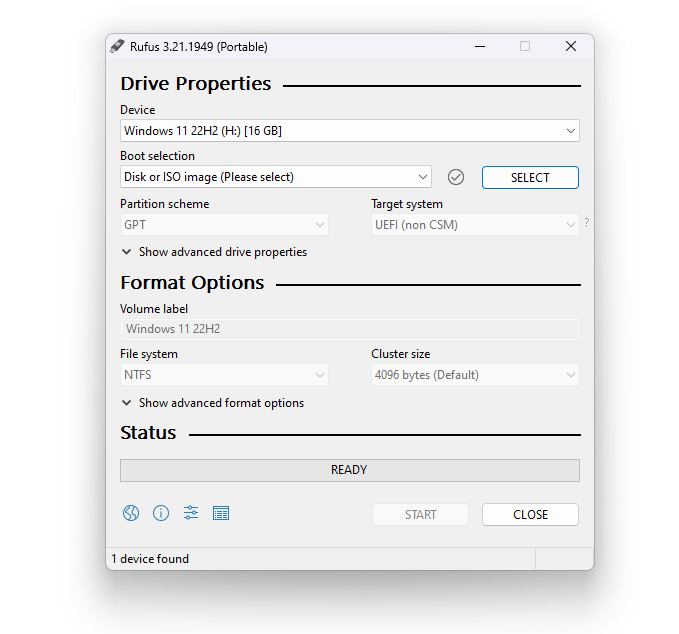Click the checksum checkmark icon

pyautogui.click(x=456, y=177)
